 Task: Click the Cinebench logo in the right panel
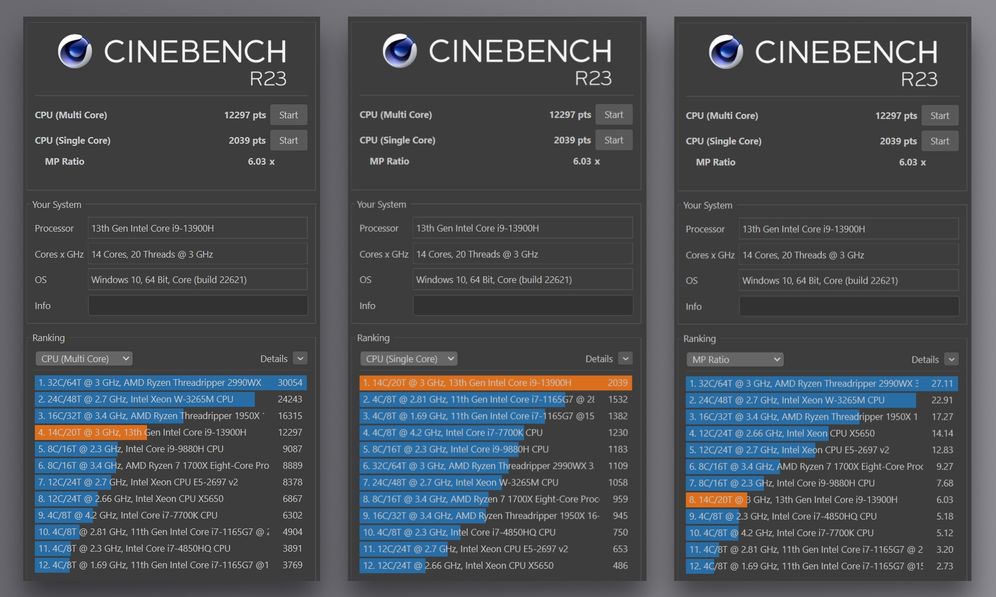click(726, 52)
